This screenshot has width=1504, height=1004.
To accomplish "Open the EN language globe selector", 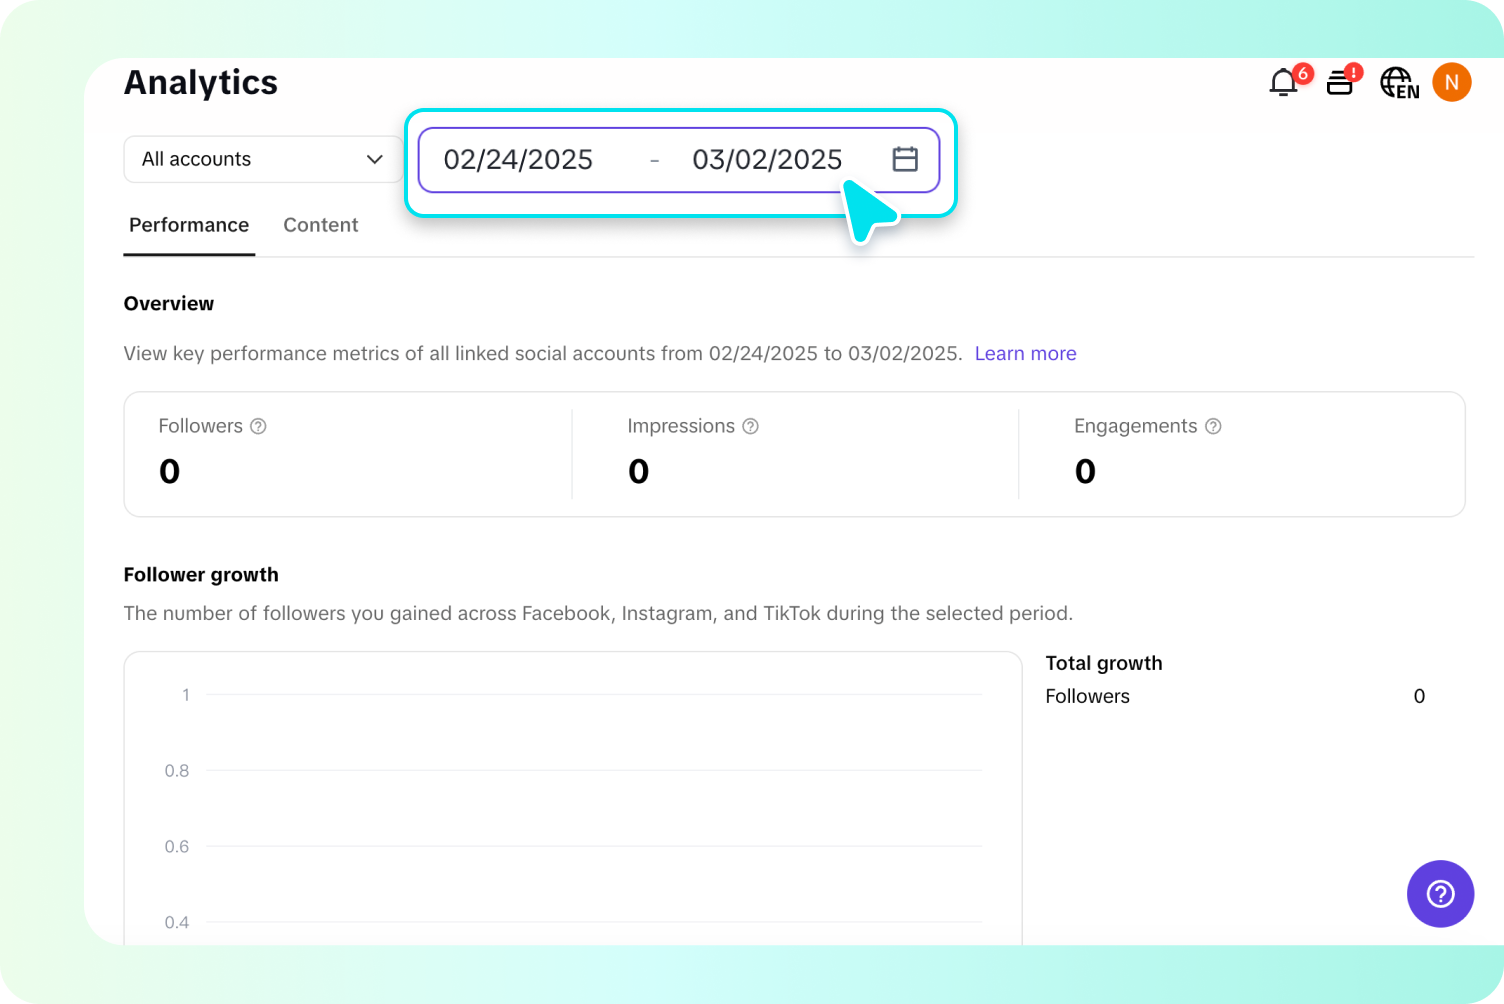I will click(x=1397, y=84).
